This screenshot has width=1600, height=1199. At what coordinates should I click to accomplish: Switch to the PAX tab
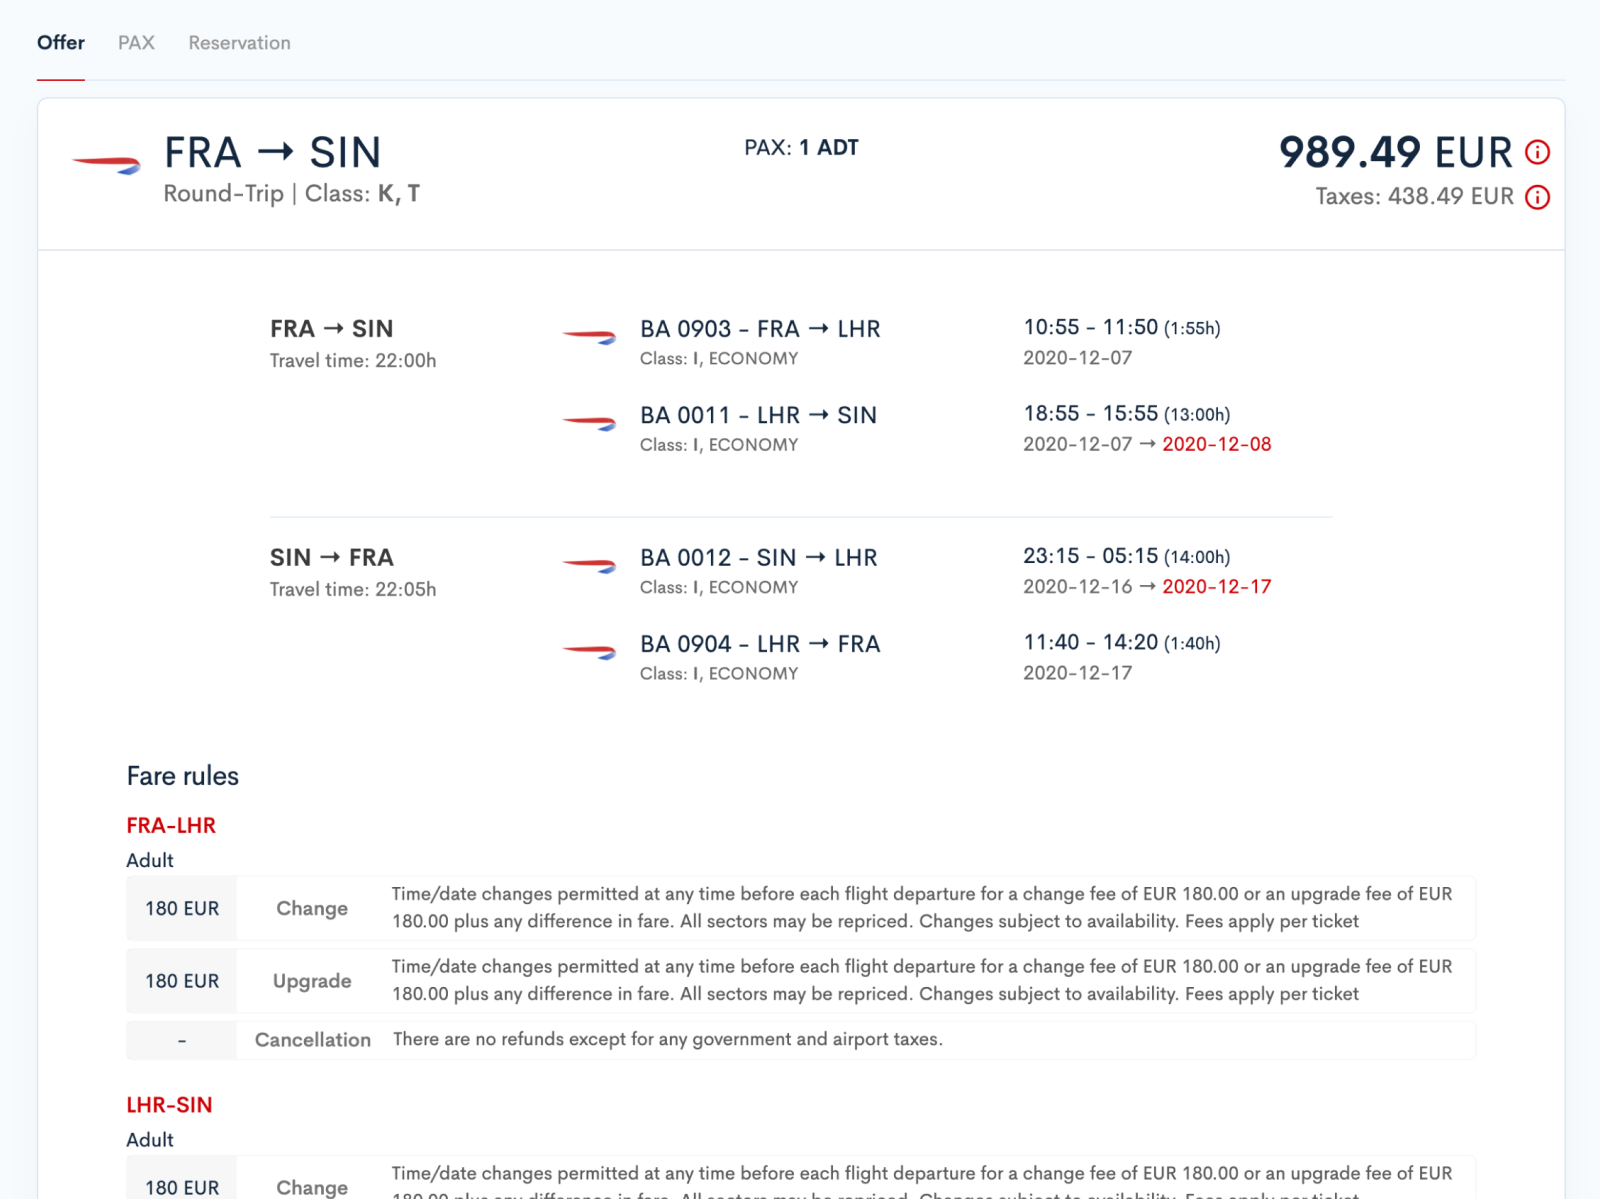pos(136,43)
